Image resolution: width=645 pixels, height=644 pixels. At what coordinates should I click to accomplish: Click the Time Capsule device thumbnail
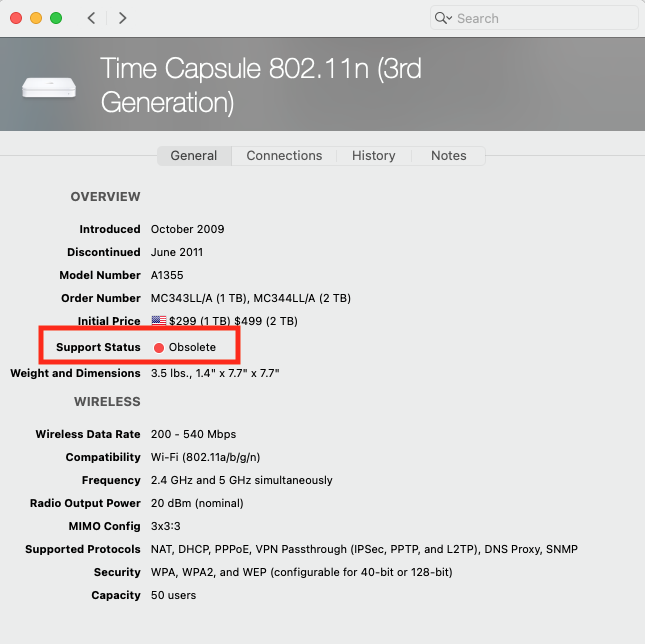point(49,87)
